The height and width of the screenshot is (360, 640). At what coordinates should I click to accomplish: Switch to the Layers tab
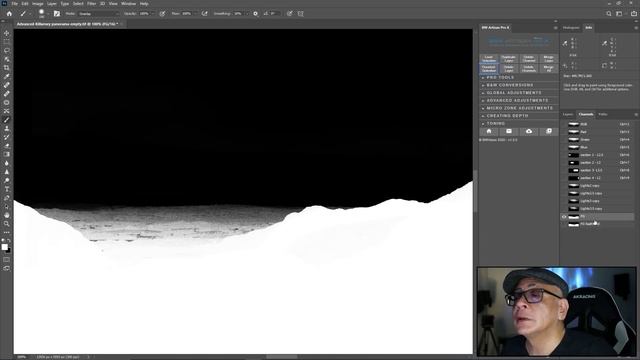568,114
